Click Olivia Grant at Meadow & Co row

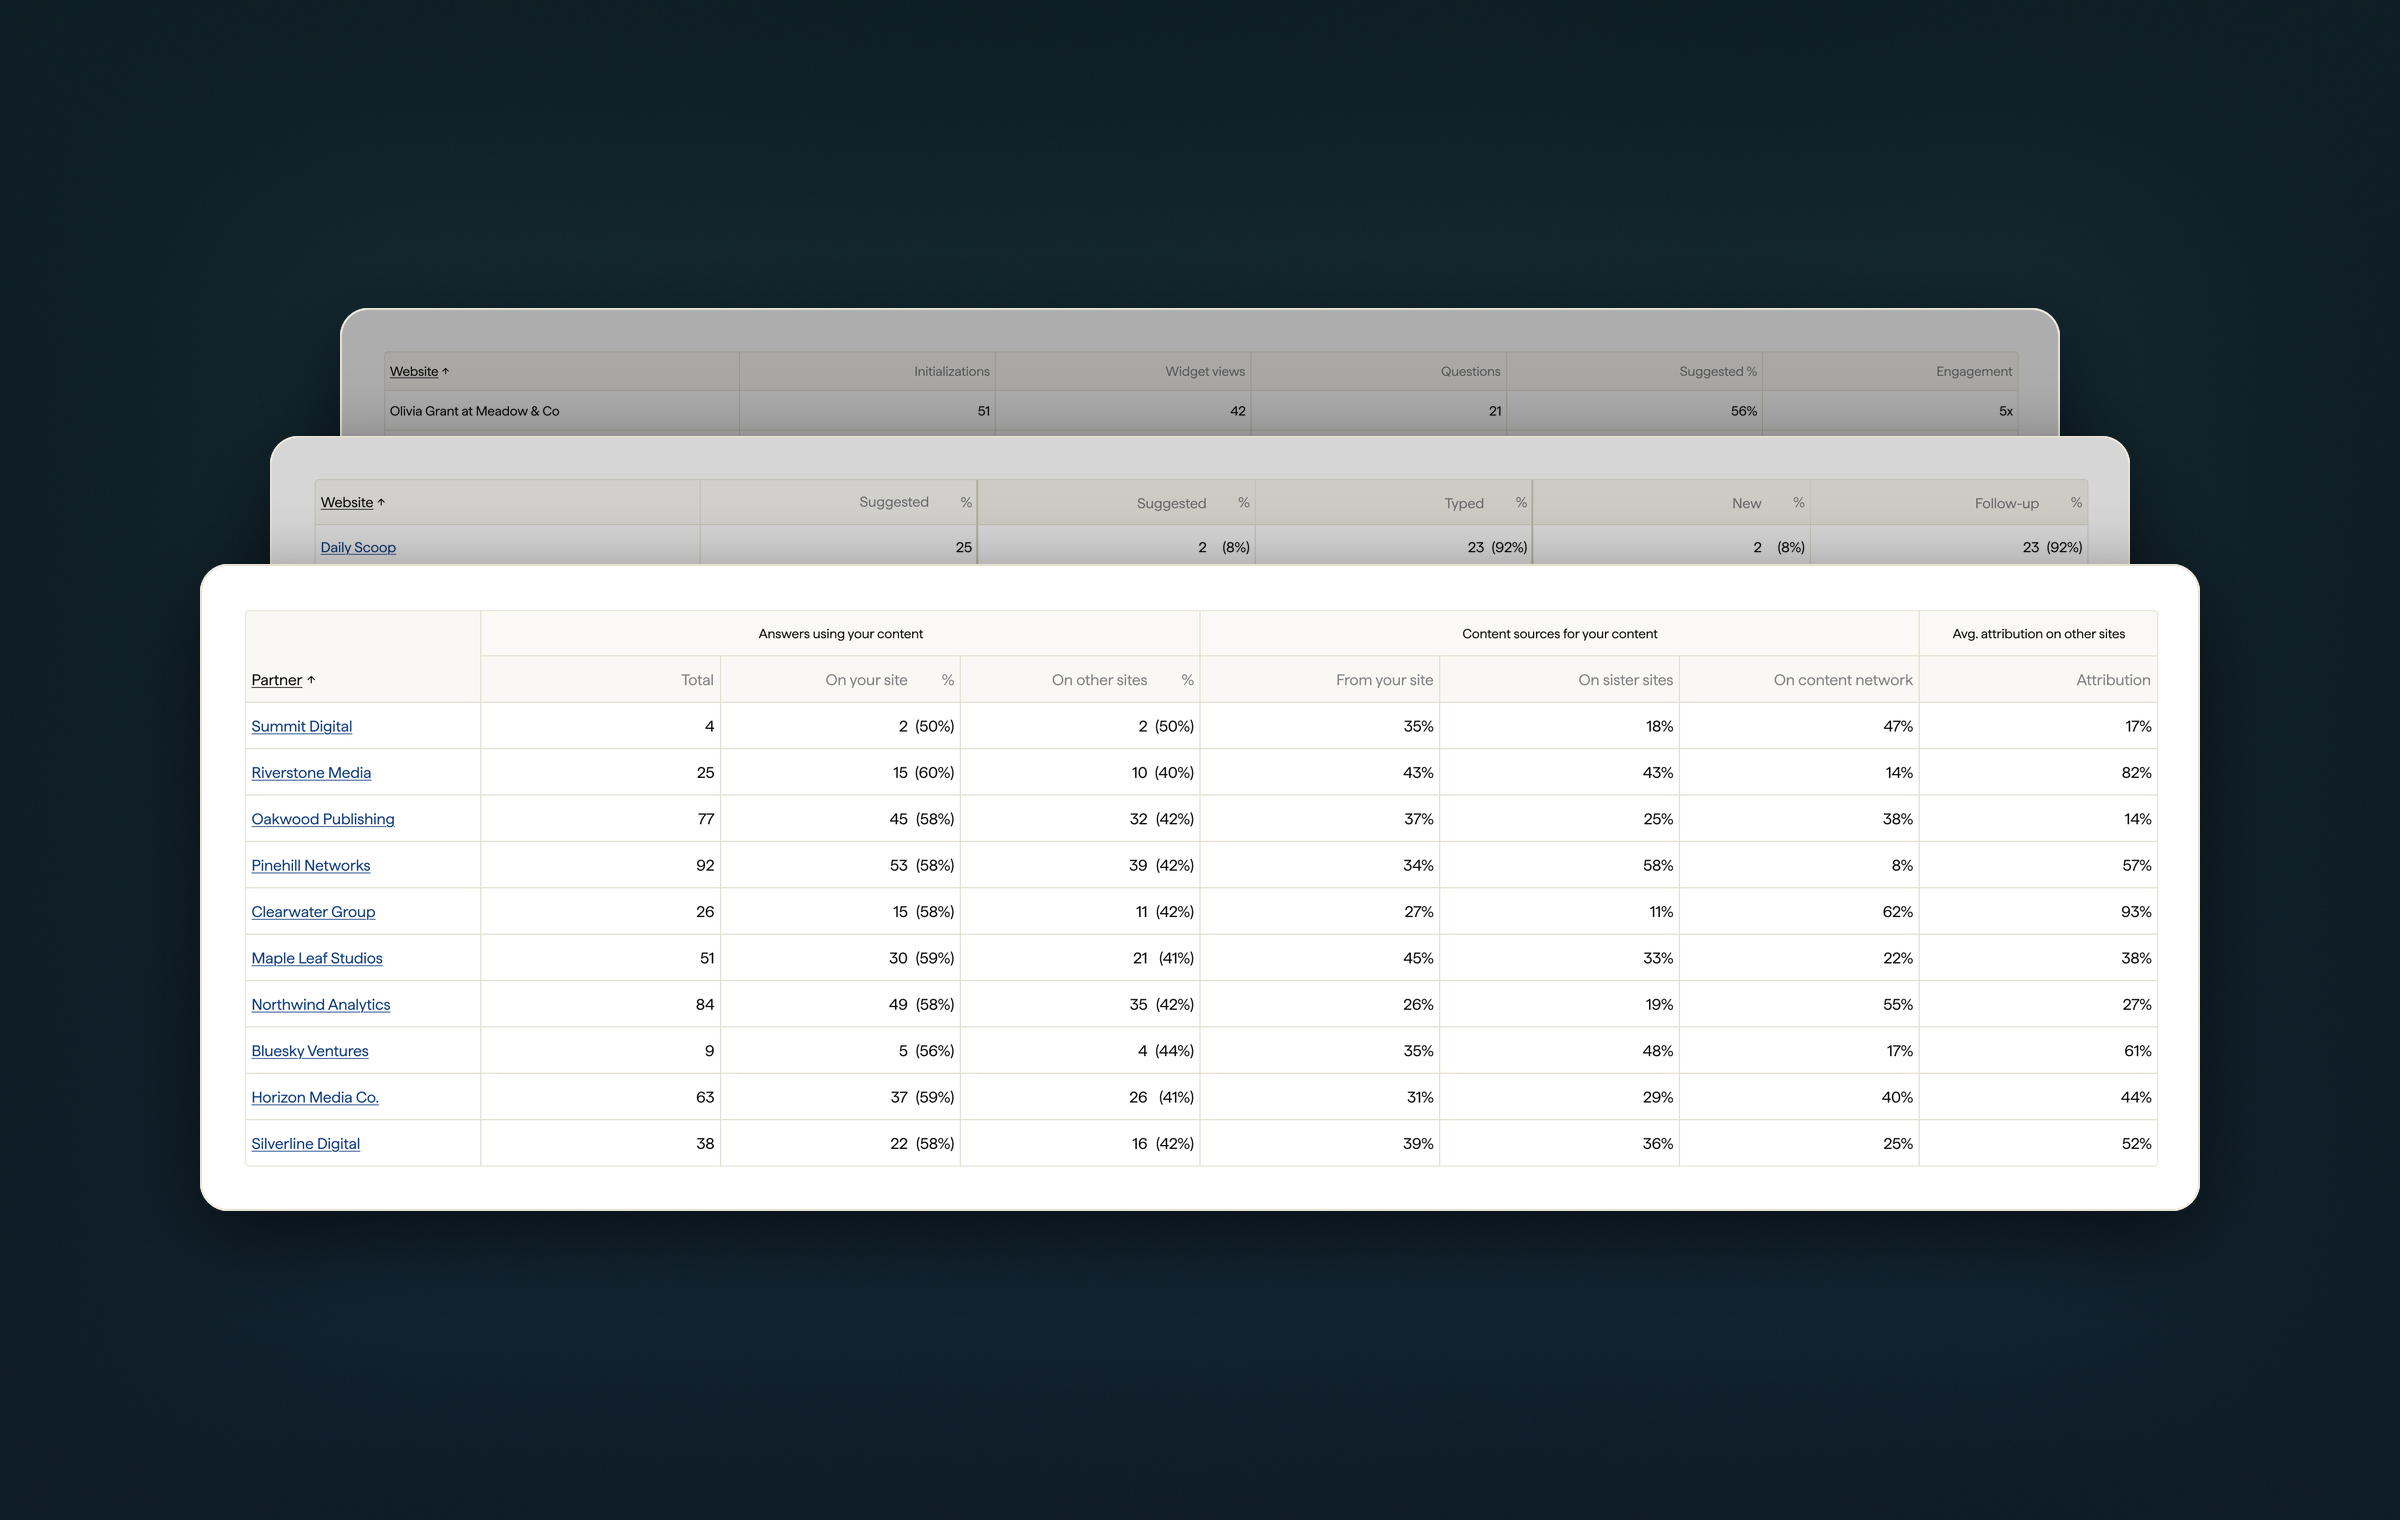[1201, 411]
